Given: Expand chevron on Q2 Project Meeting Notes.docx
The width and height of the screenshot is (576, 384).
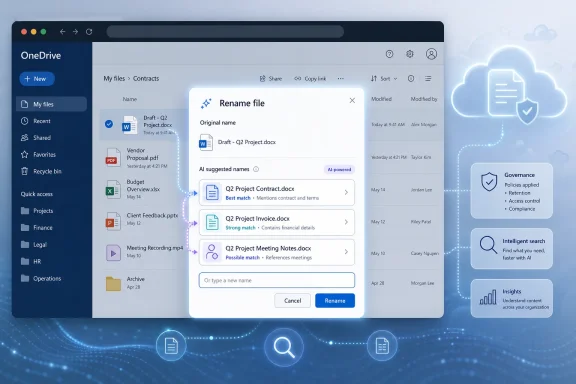Looking at the screenshot, I should [346, 252].
